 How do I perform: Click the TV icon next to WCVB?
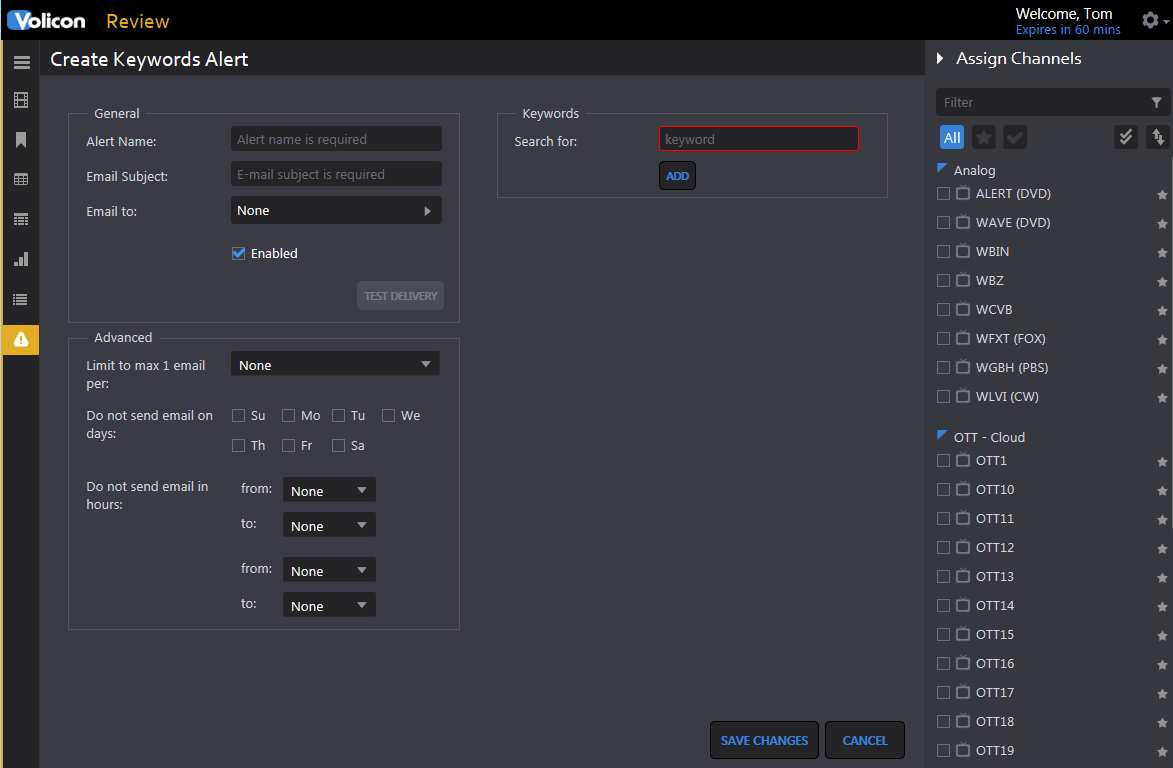tap(963, 309)
